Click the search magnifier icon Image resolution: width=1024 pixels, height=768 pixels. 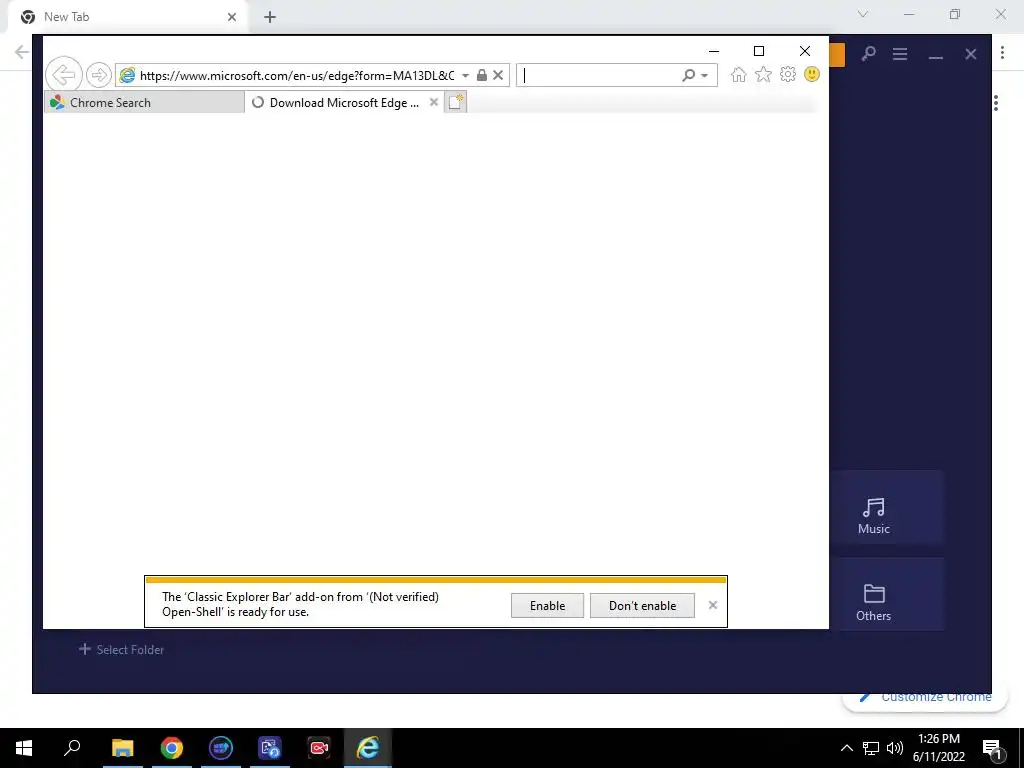pyautogui.click(x=688, y=75)
